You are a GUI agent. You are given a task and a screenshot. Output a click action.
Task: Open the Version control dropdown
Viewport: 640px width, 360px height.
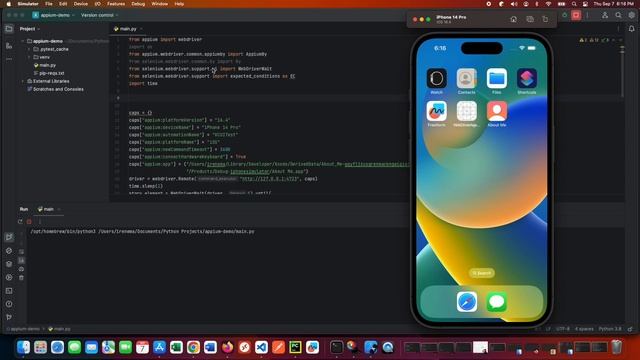click(x=99, y=15)
